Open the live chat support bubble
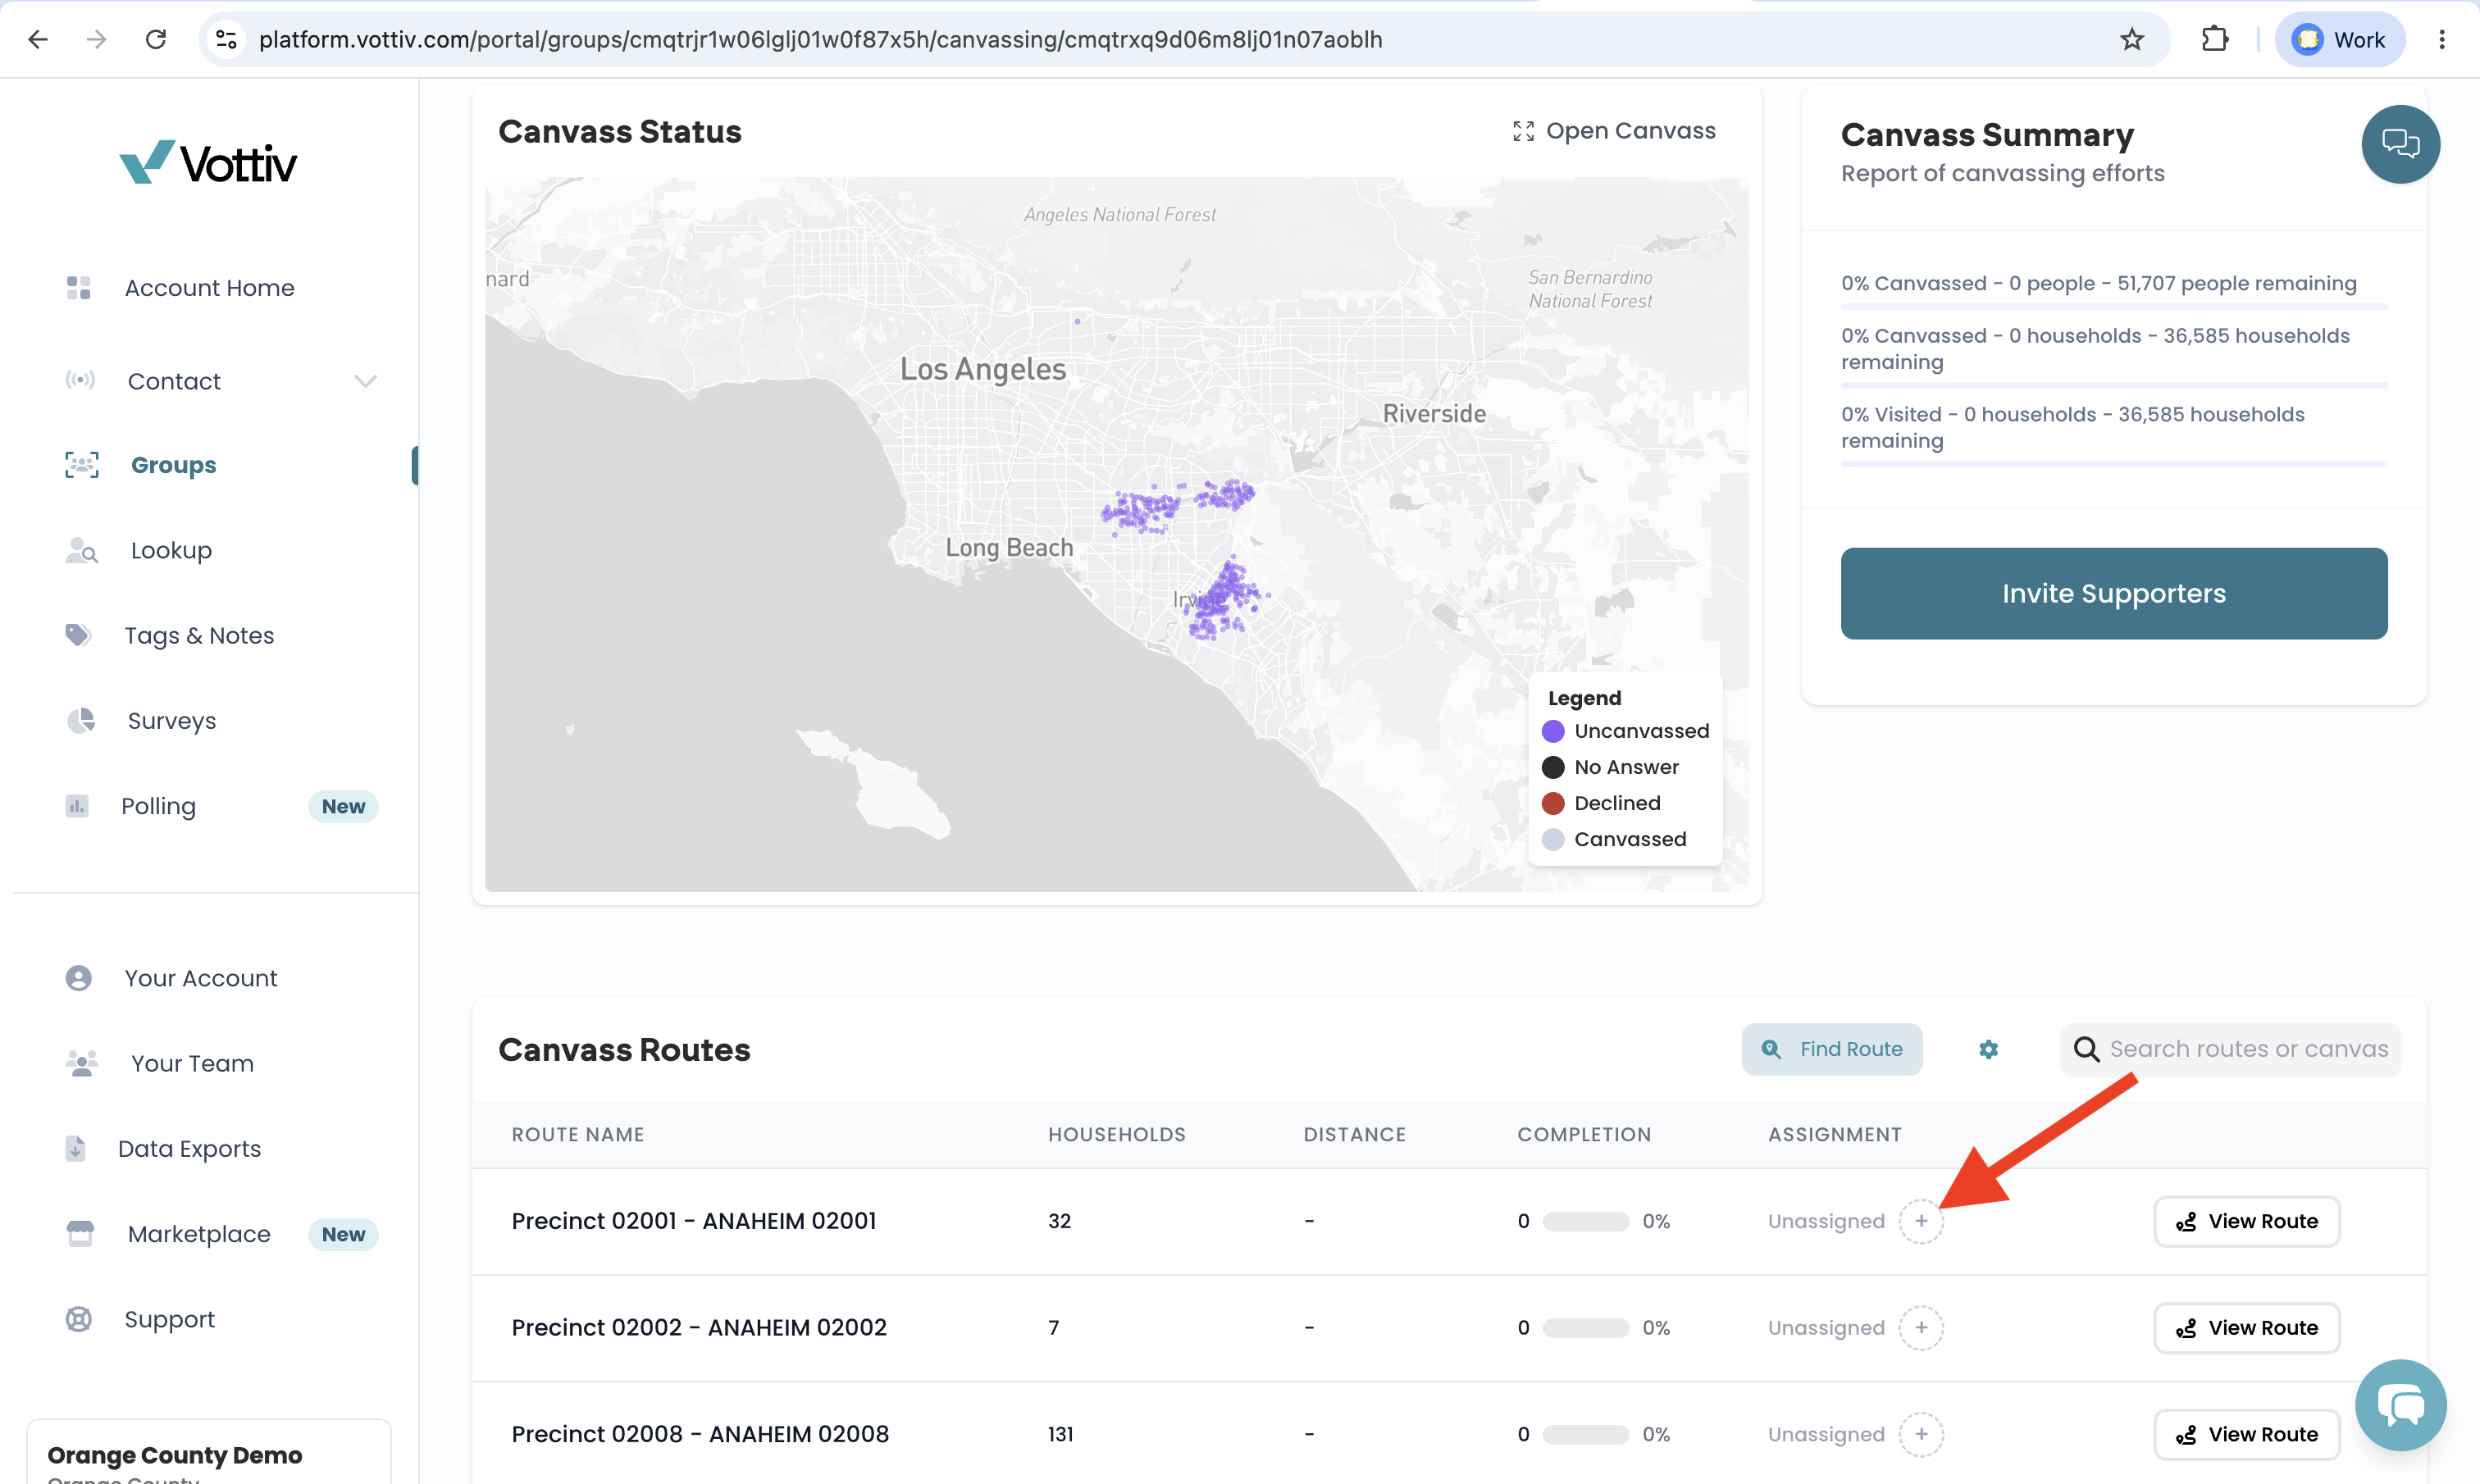This screenshot has height=1484, width=2480. point(2400,1405)
